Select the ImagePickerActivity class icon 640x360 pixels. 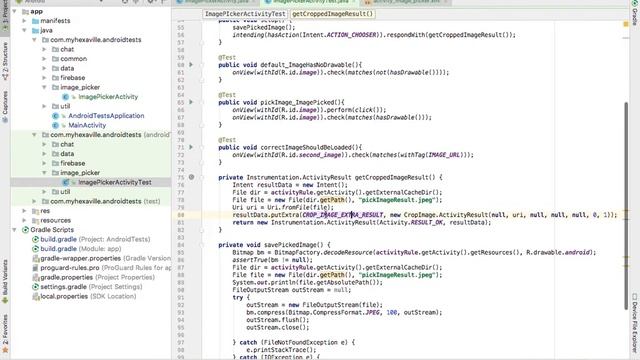(x=65, y=97)
